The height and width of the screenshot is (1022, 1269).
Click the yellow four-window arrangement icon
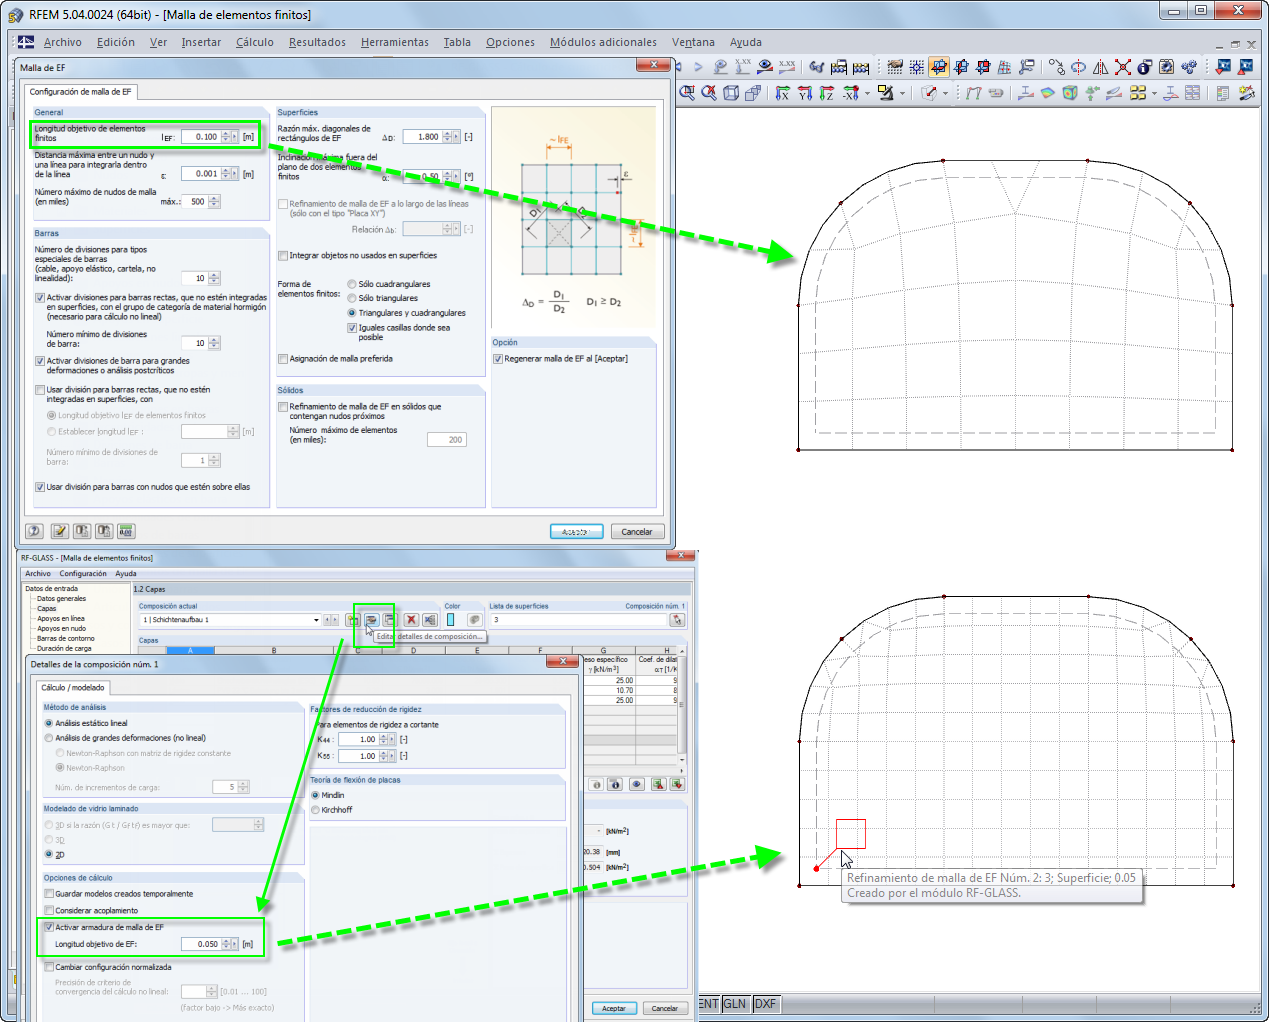pos(1138,93)
